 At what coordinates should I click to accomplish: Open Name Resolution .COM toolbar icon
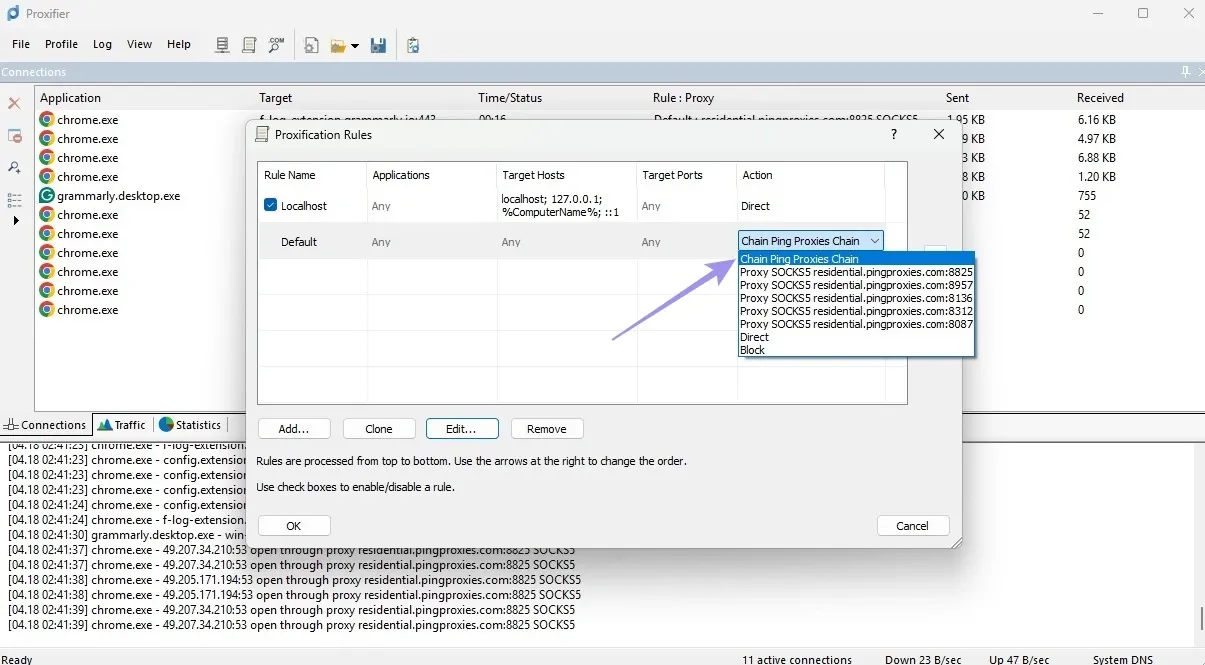click(x=276, y=45)
